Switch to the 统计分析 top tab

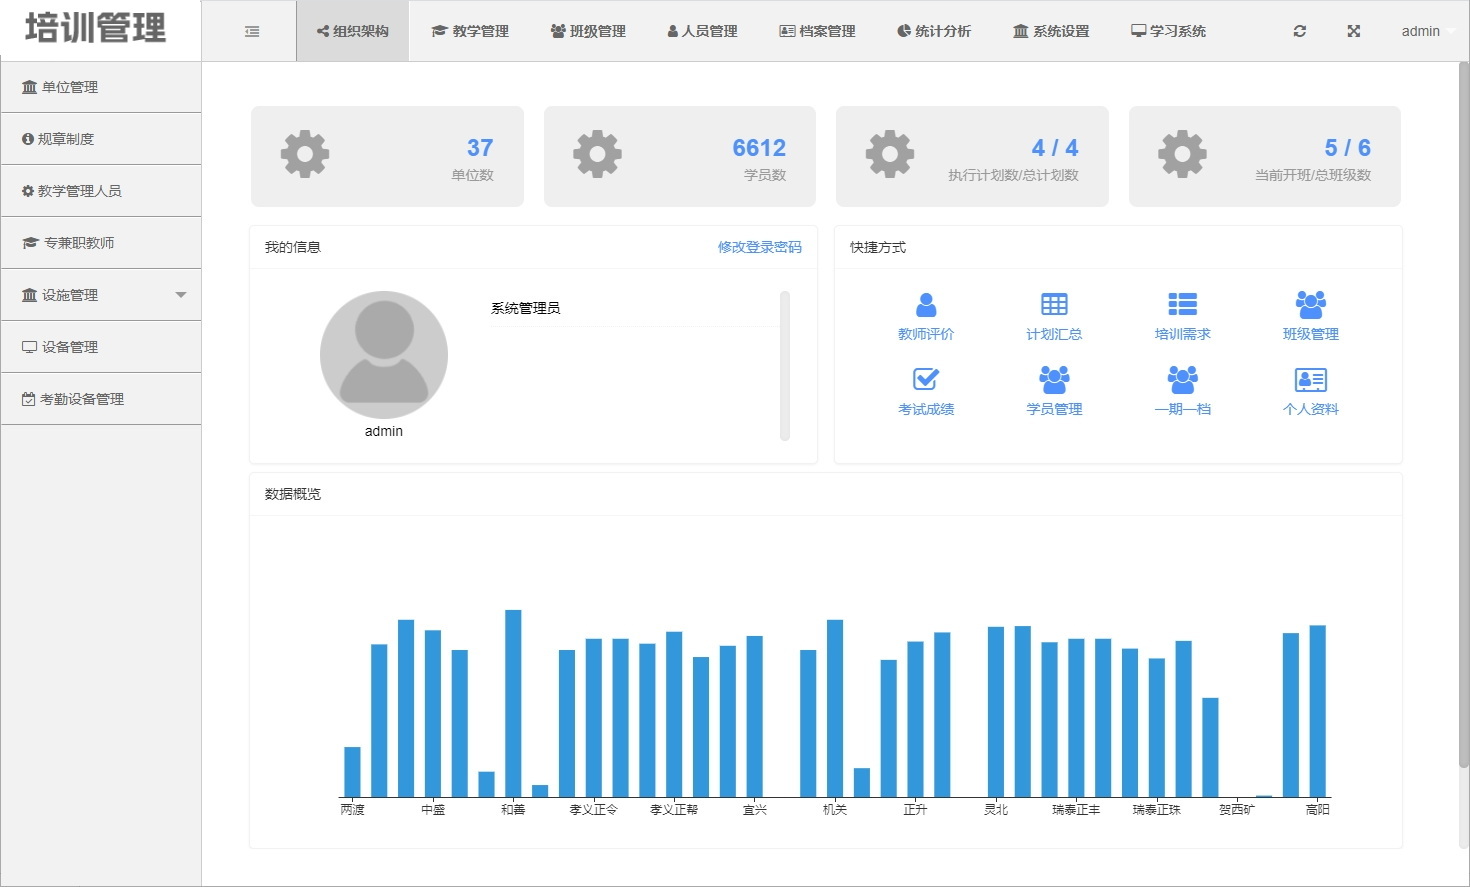[934, 31]
